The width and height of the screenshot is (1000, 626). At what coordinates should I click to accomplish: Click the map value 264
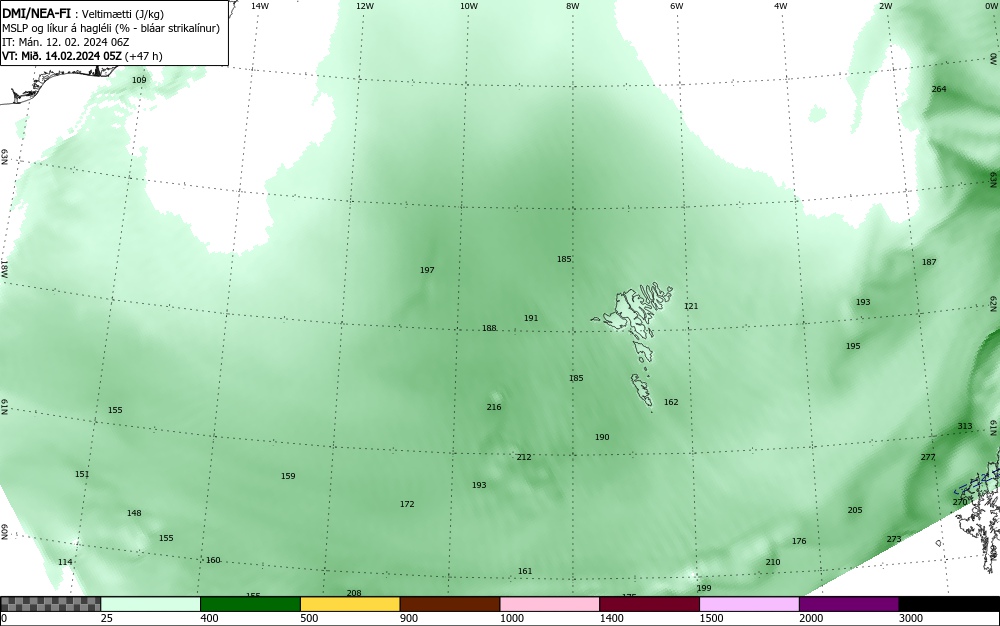[939, 89]
